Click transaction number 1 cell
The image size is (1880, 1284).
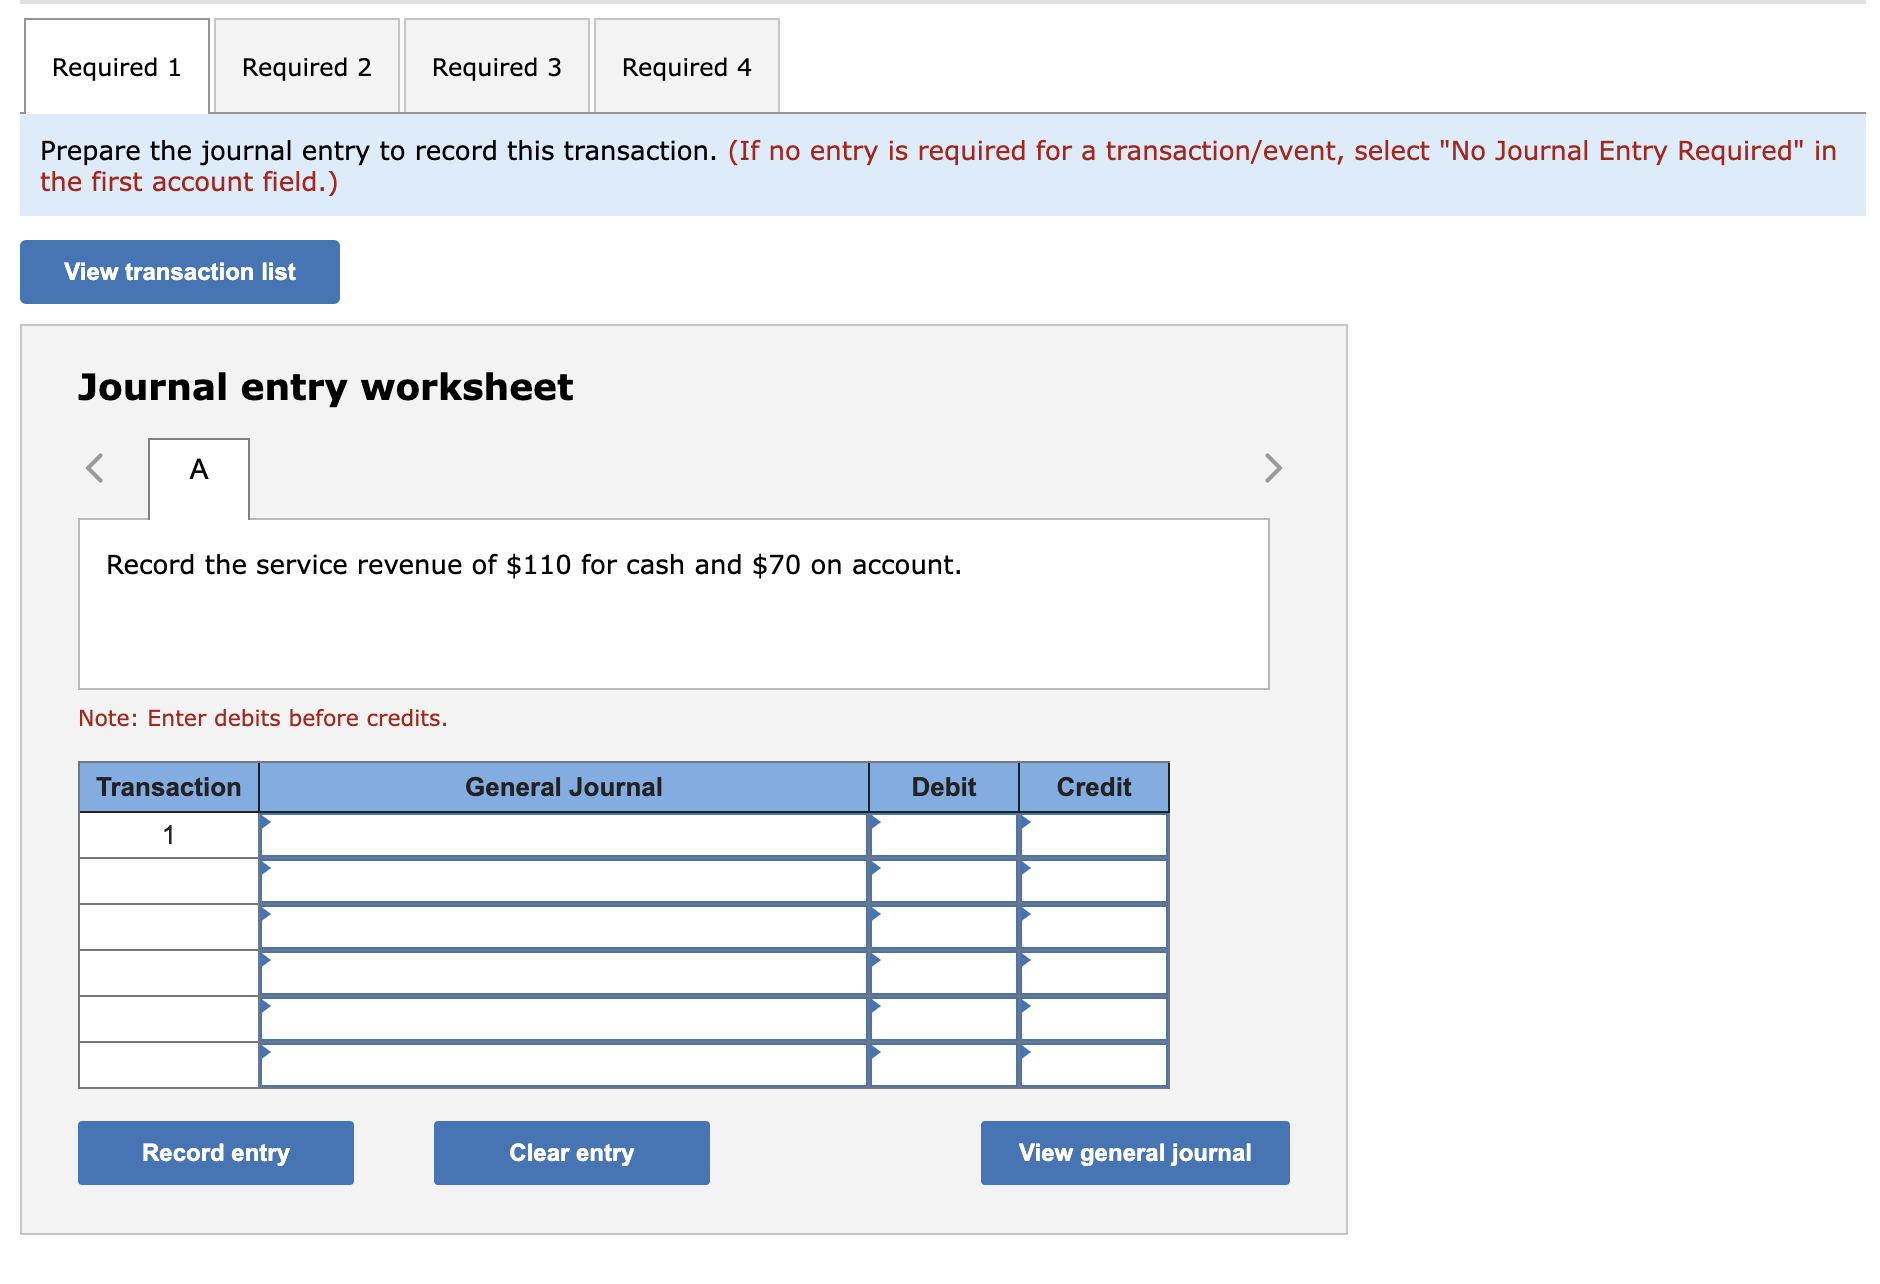pyautogui.click(x=169, y=835)
